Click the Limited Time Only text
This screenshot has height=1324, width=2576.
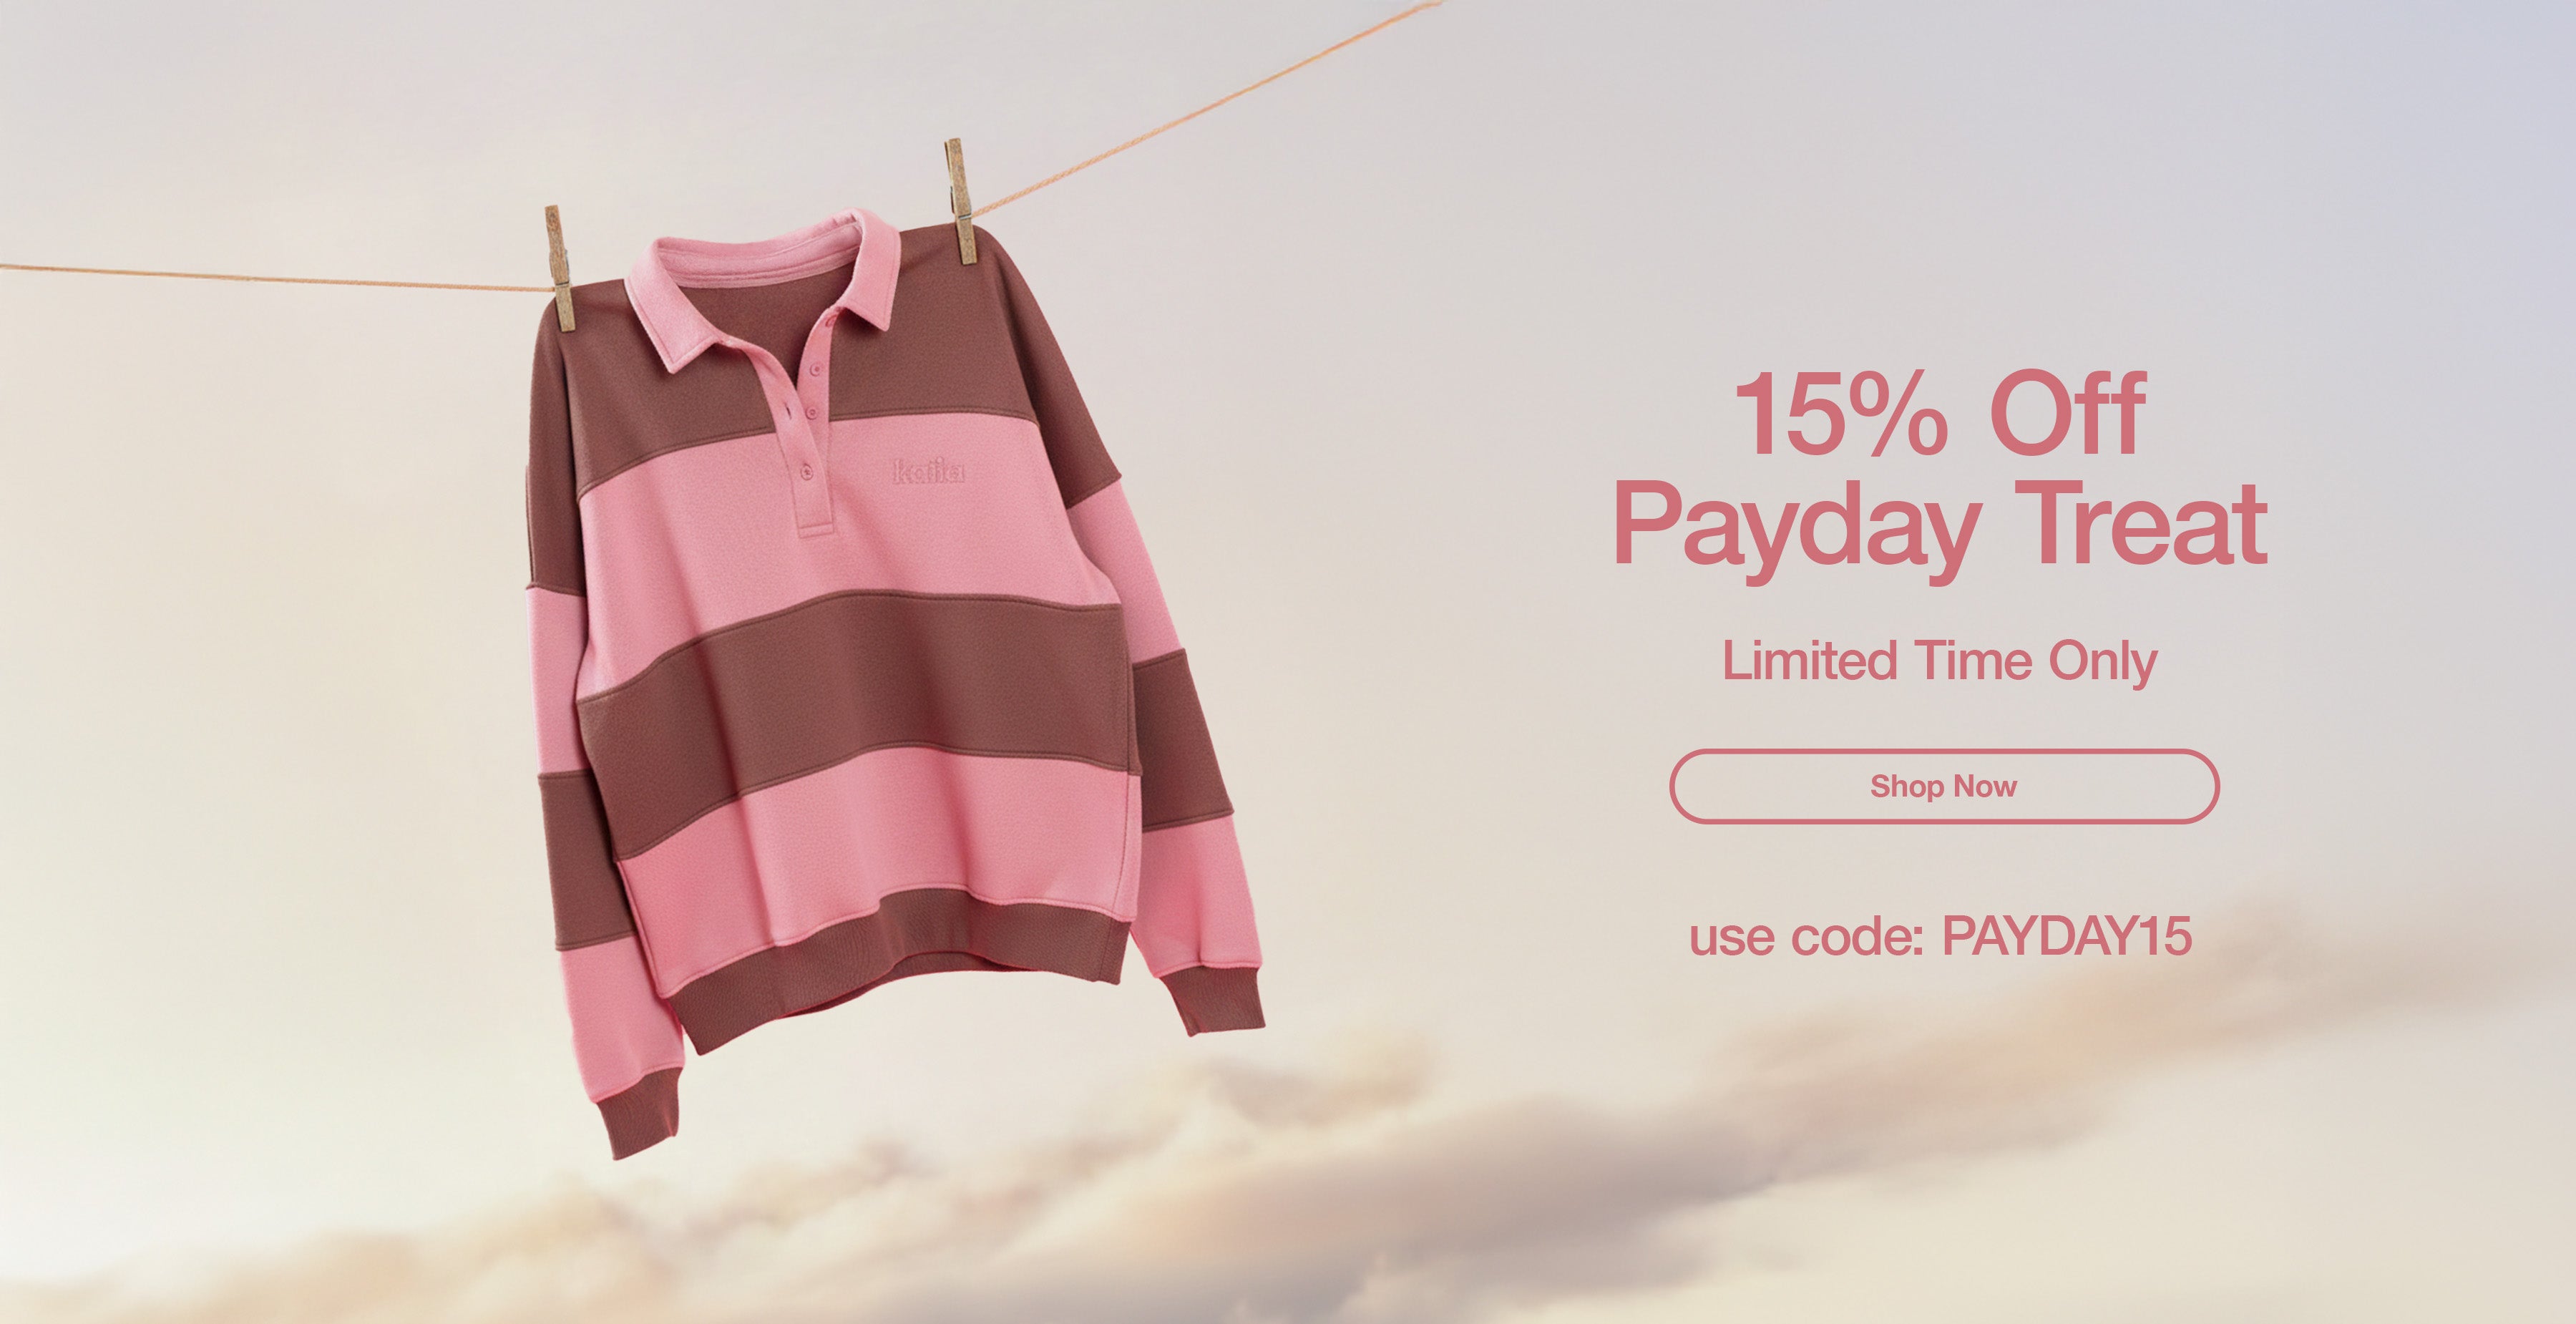[1939, 662]
